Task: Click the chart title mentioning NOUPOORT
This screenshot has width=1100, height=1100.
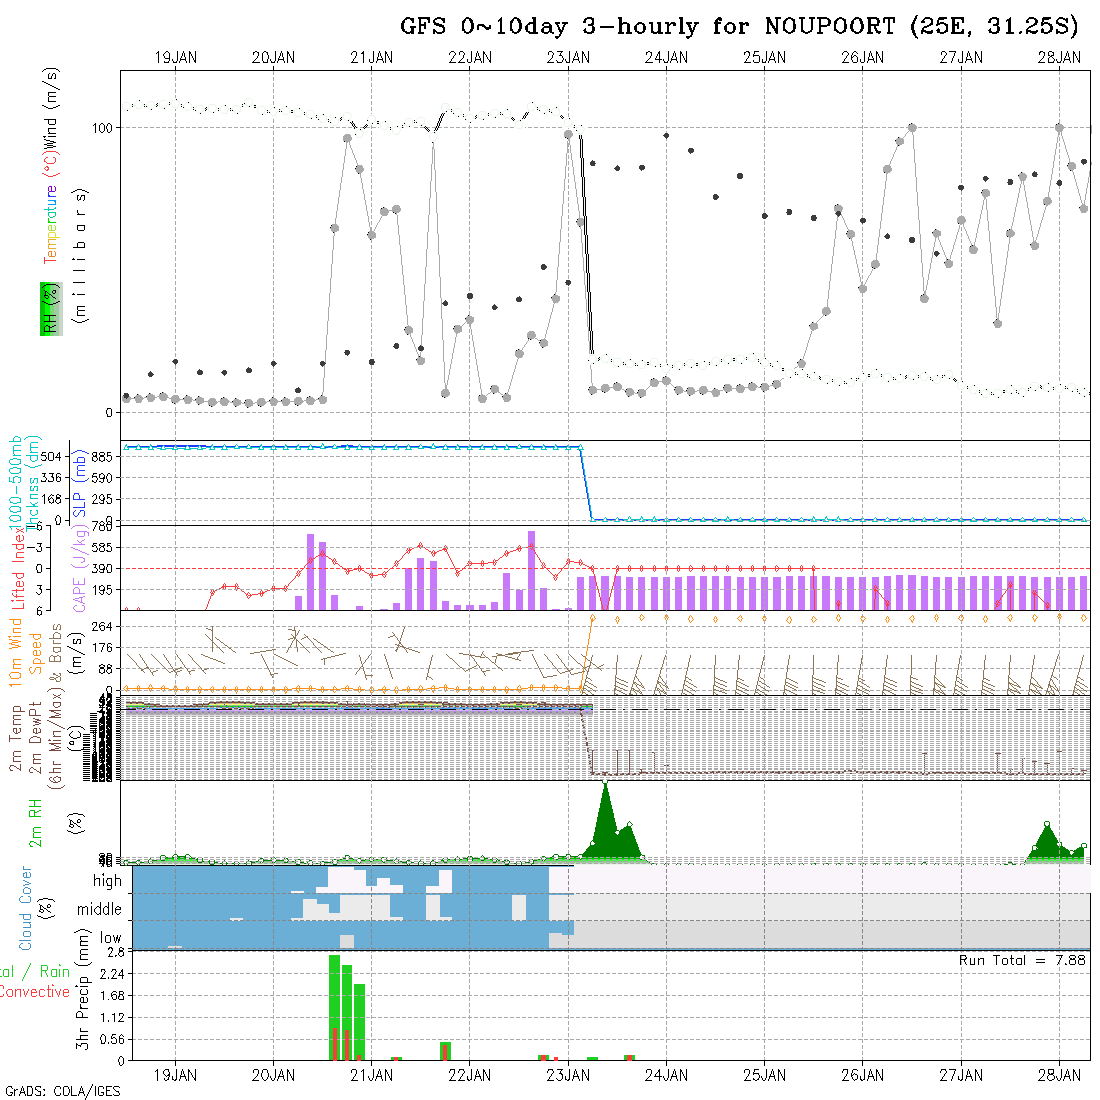Action: tap(739, 26)
